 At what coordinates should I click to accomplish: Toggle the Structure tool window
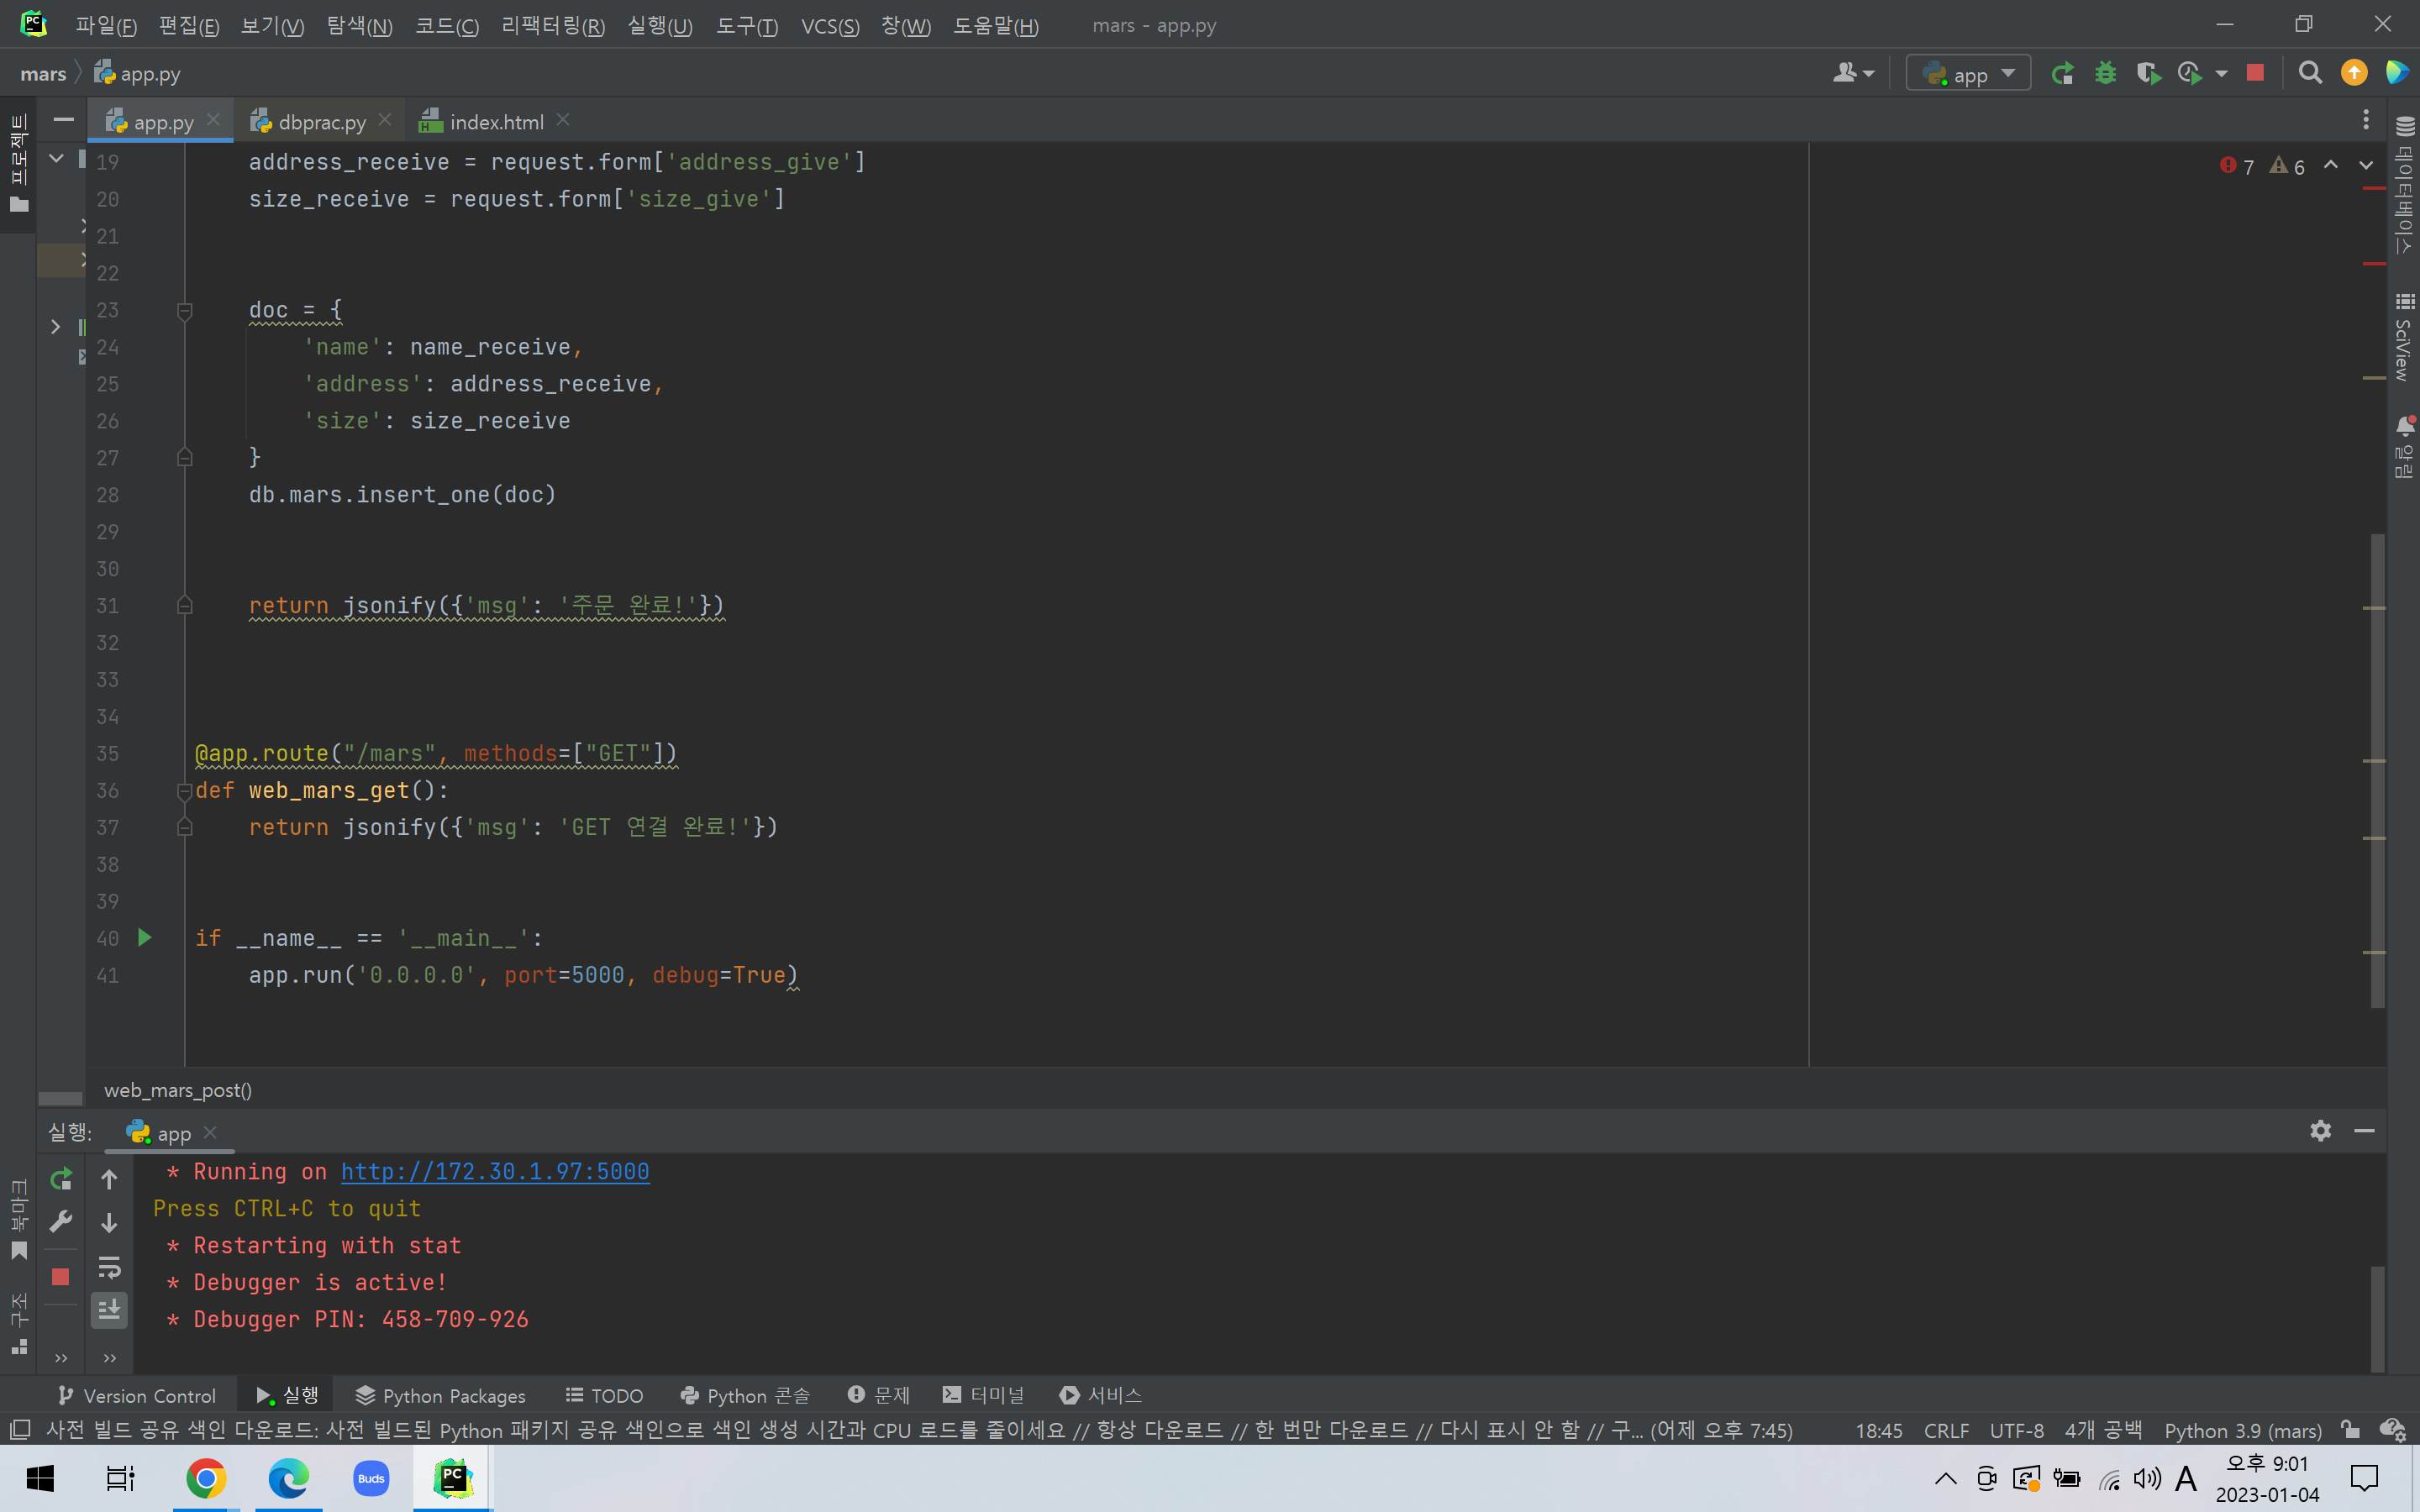click(18, 1325)
